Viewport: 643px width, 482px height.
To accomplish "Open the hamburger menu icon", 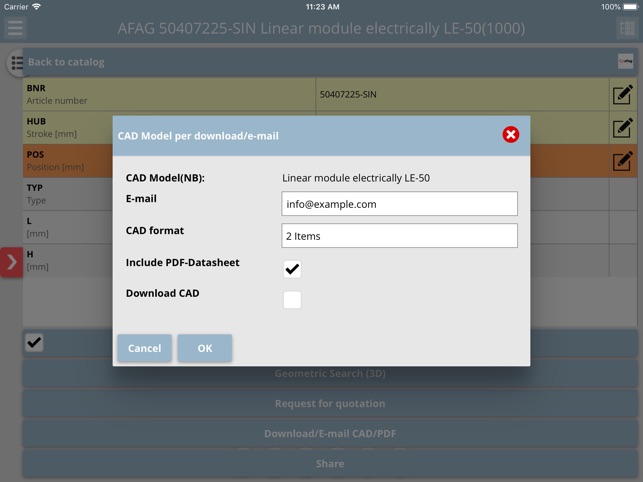I will pos(15,28).
